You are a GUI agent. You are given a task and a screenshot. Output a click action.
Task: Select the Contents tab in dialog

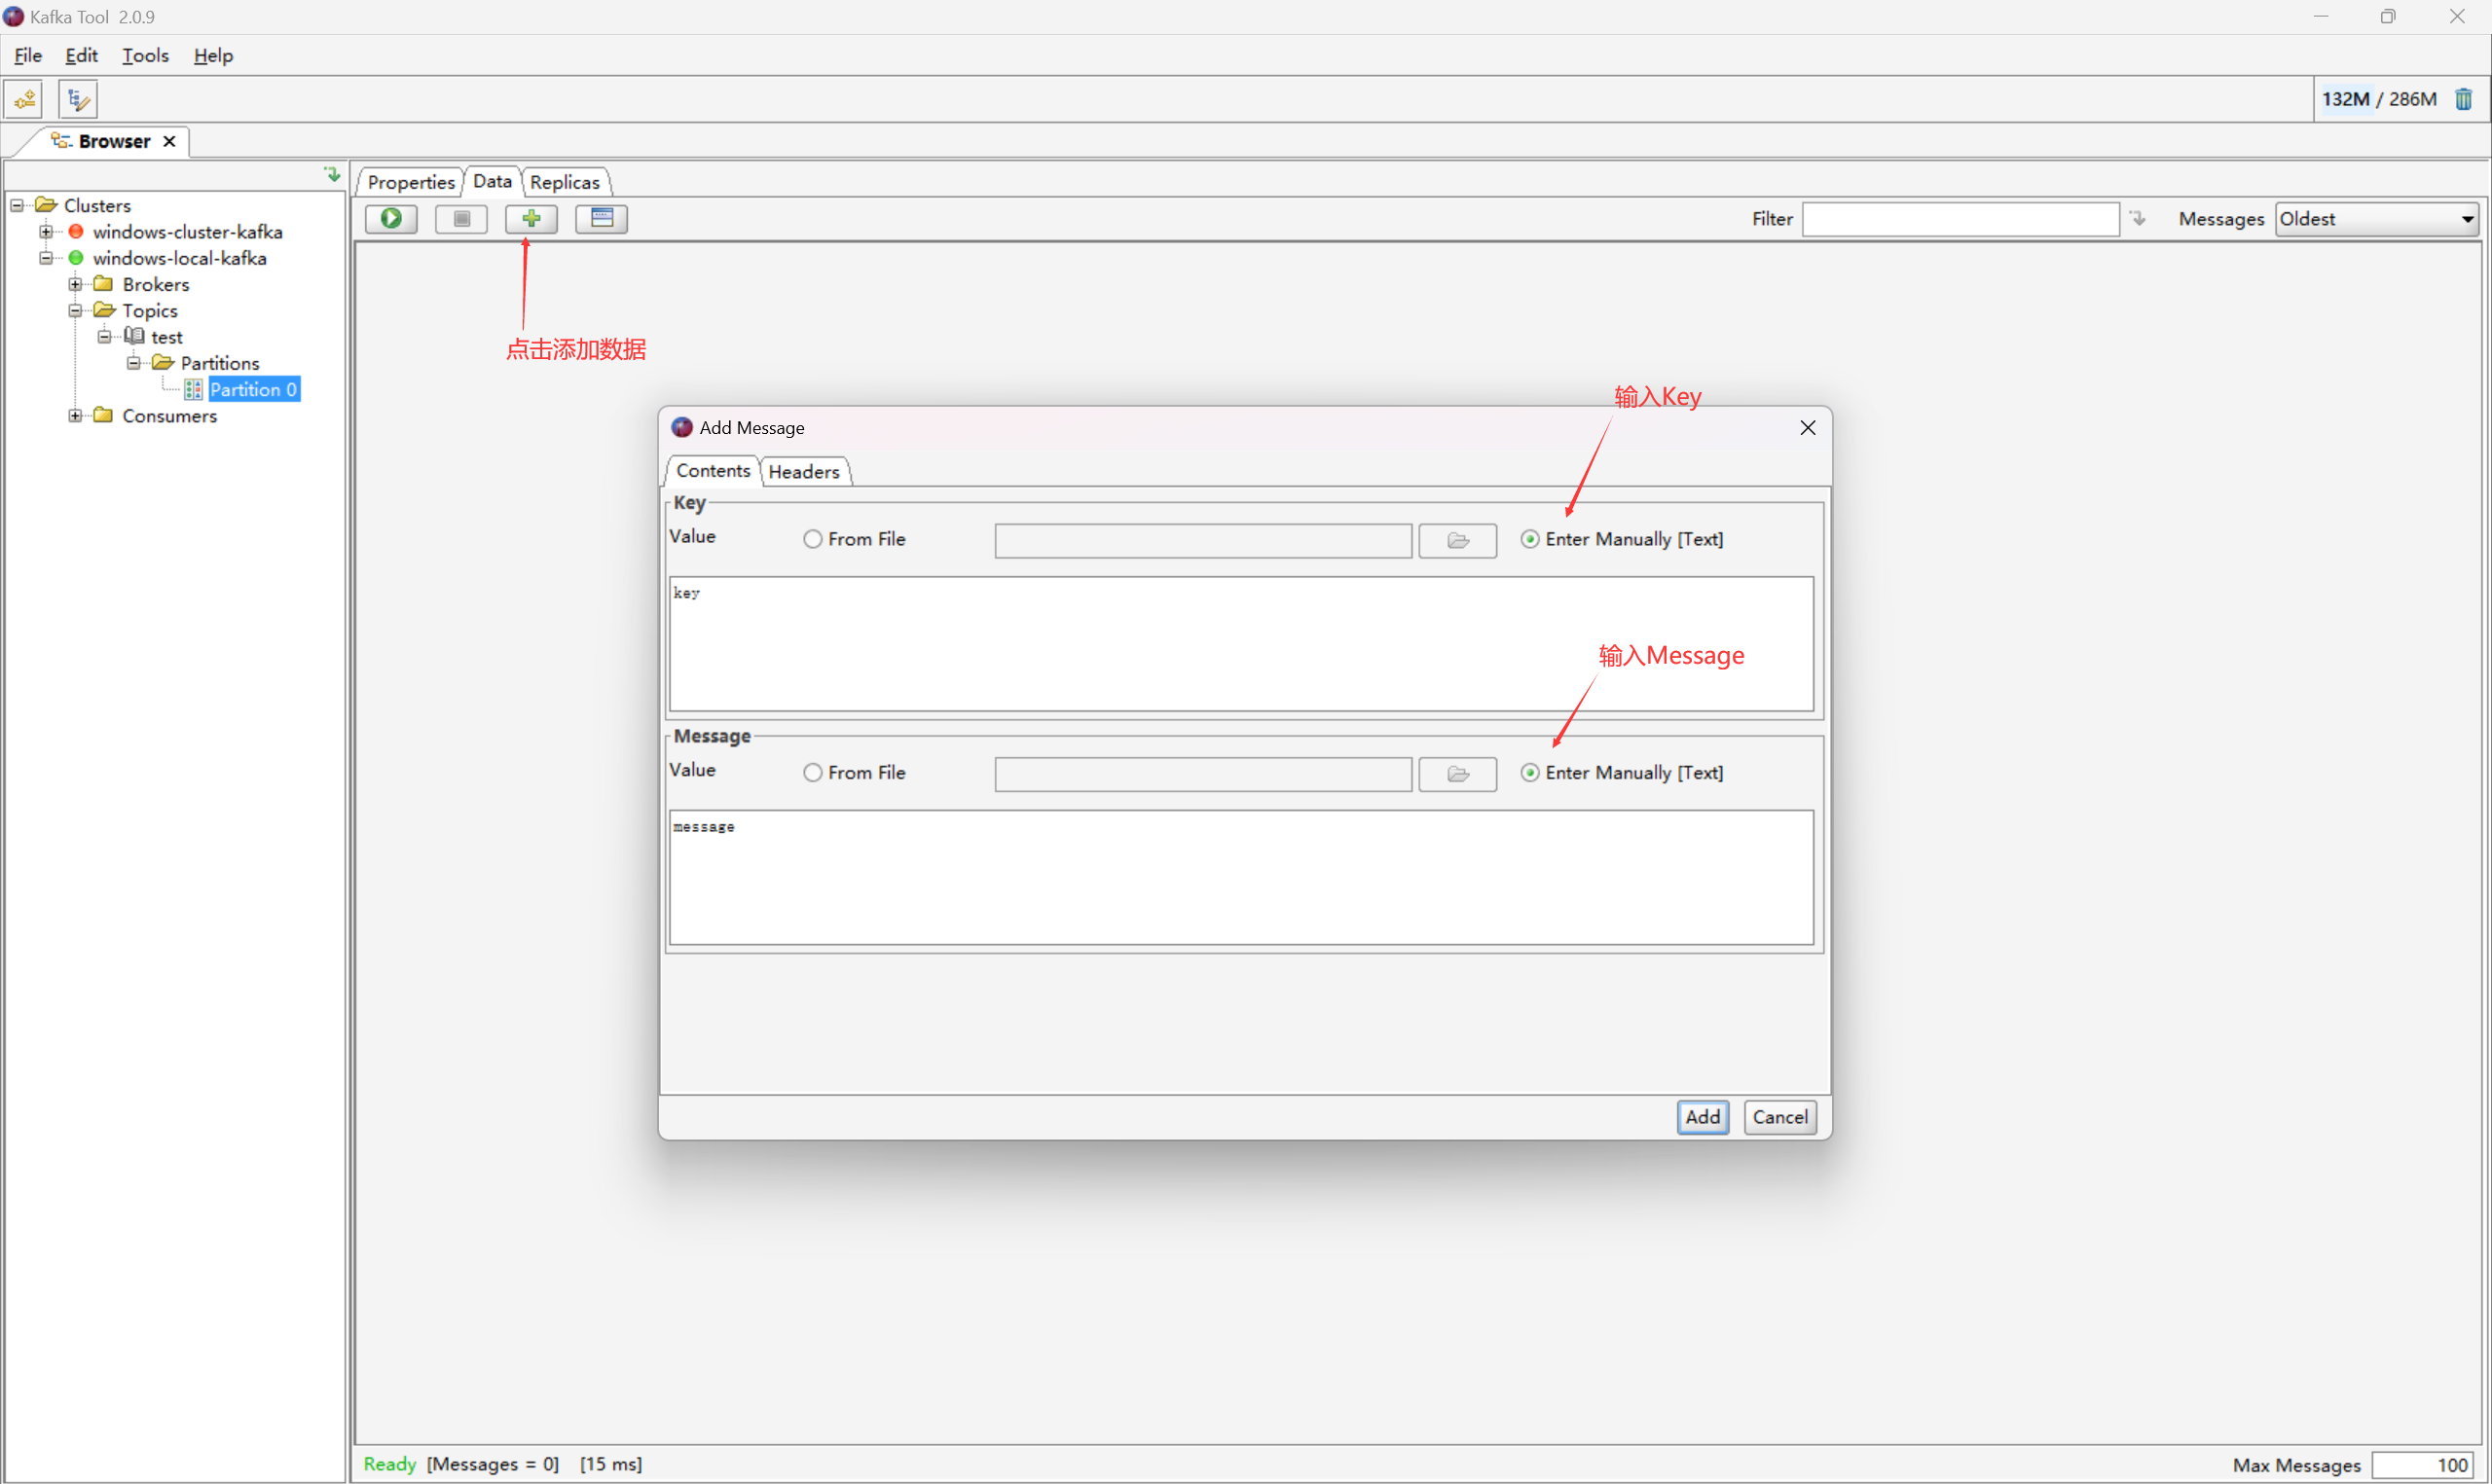[713, 471]
